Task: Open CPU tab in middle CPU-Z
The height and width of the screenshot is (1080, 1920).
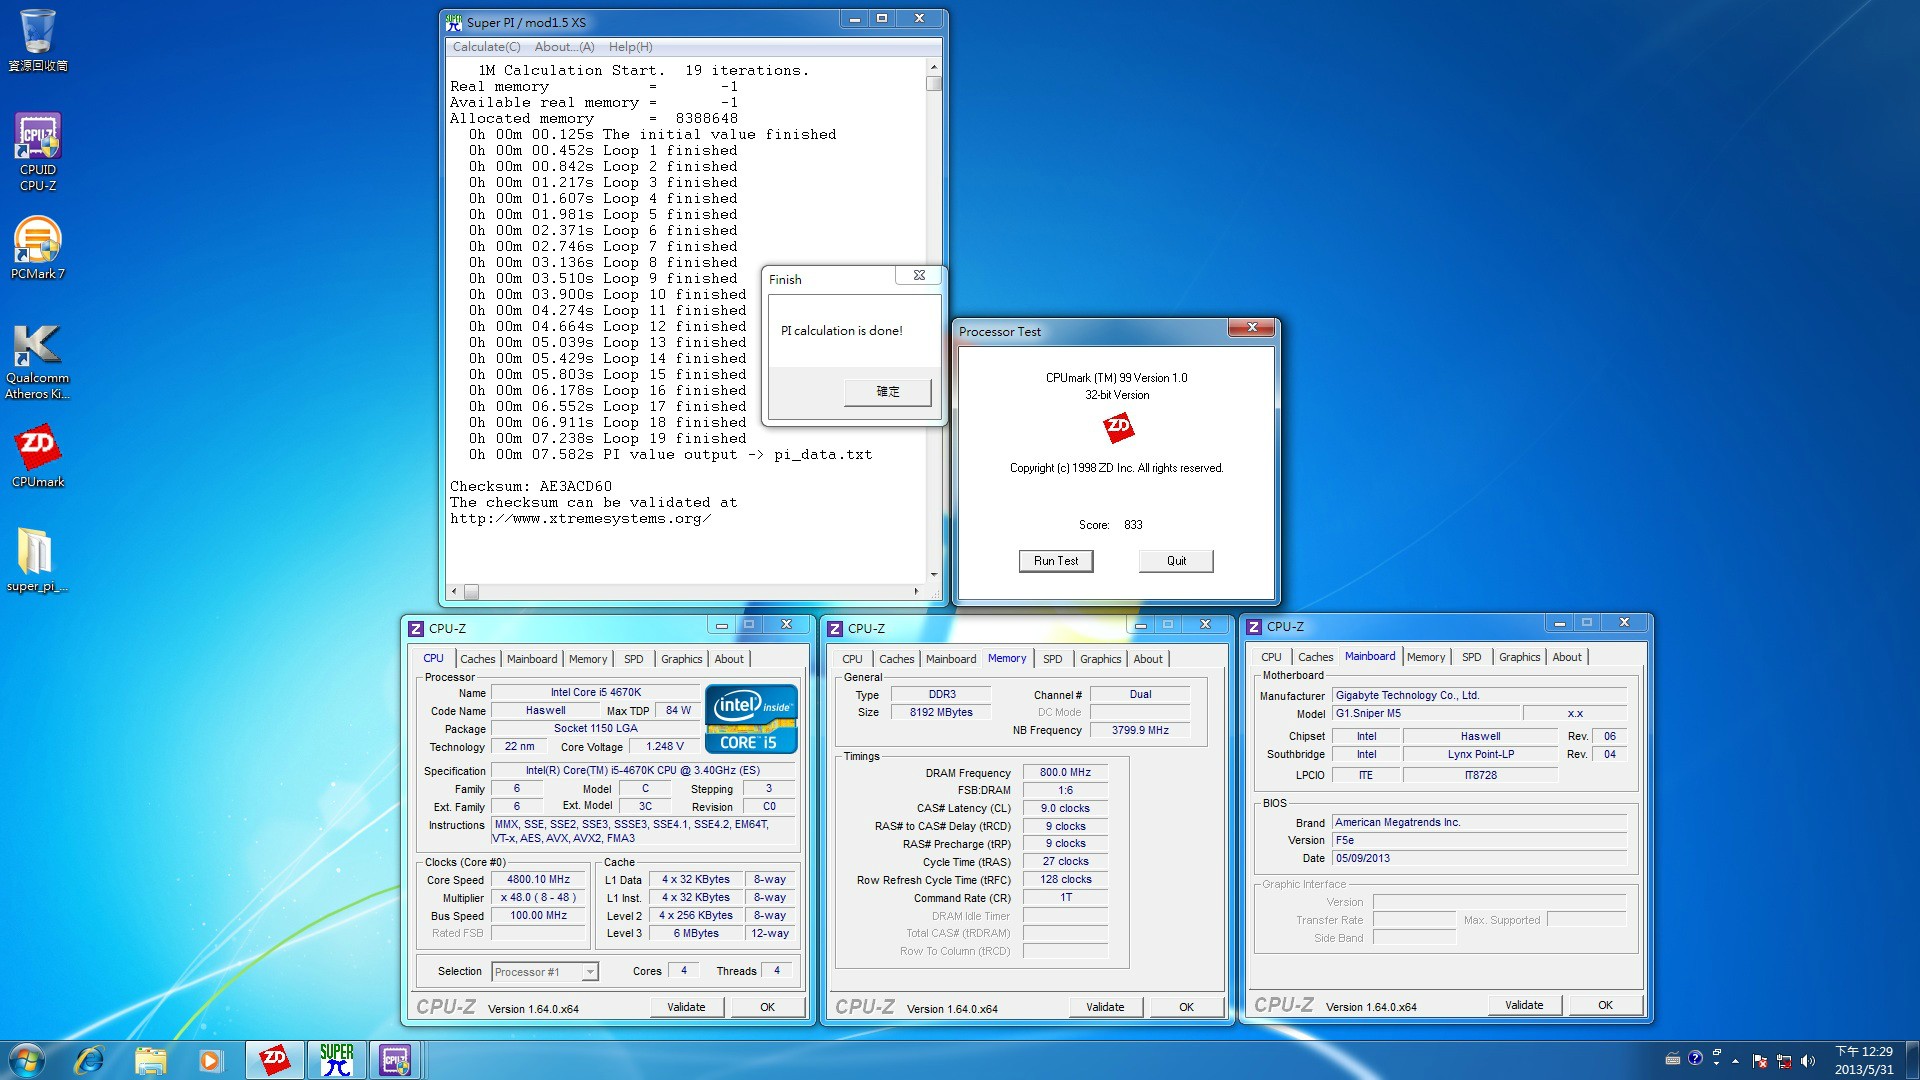Action: [x=852, y=659]
